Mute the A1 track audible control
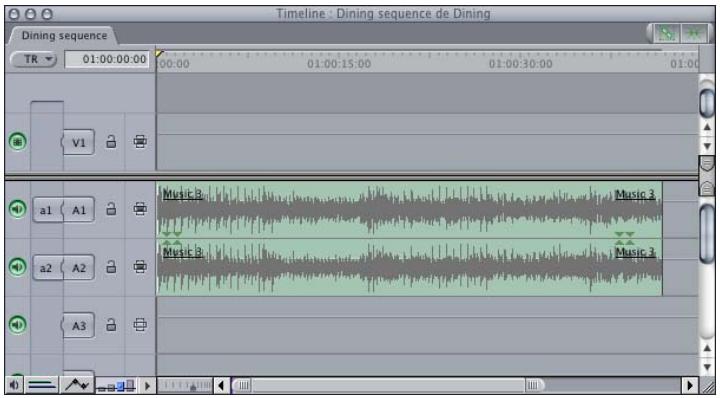 (17, 209)
